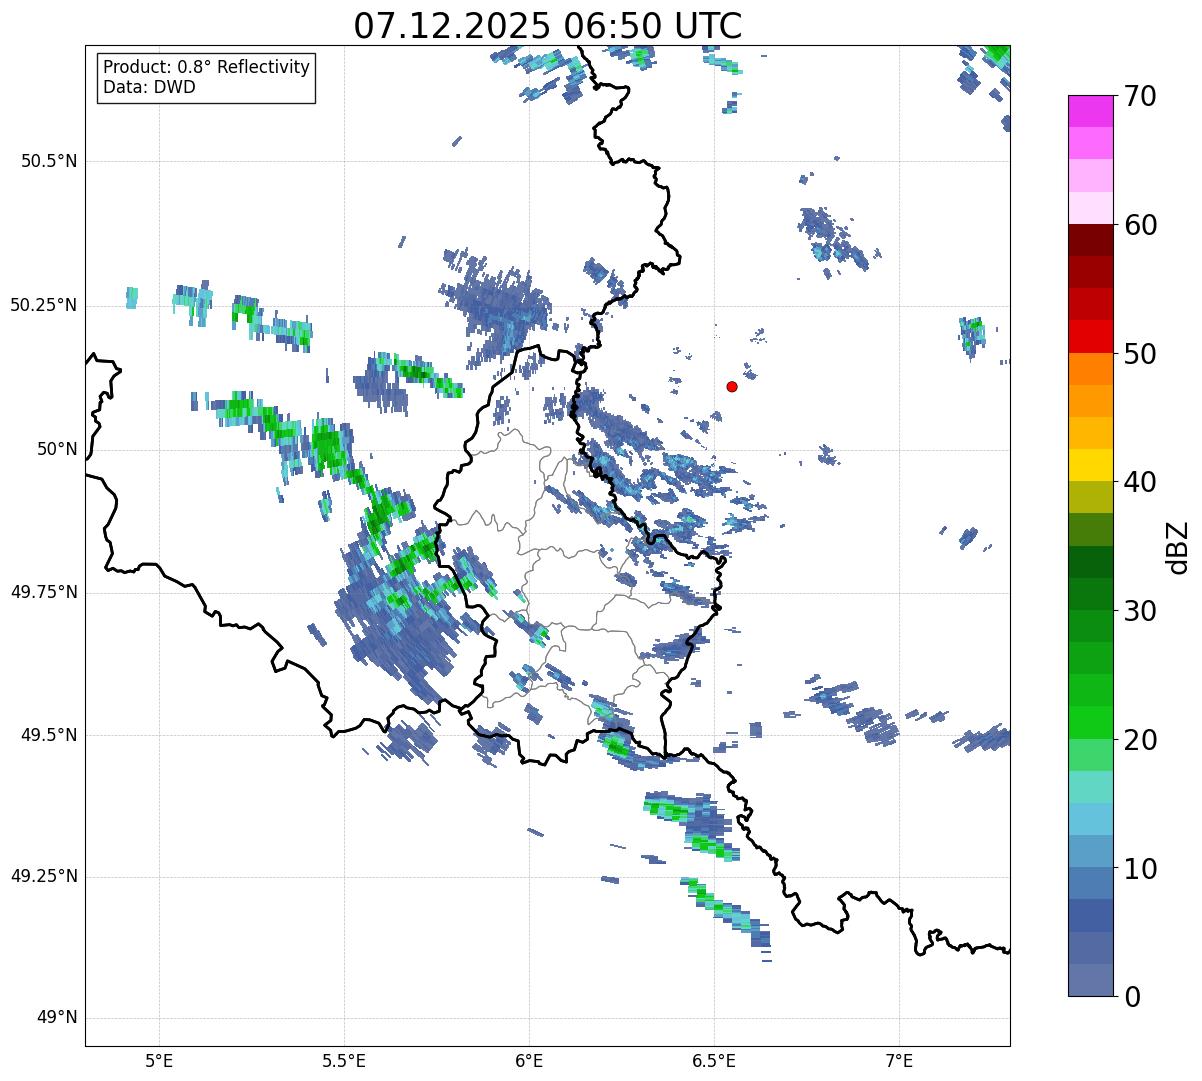
Task: Click the 'dBZ' colorbar axis label
Action: tap(1177, 546)
